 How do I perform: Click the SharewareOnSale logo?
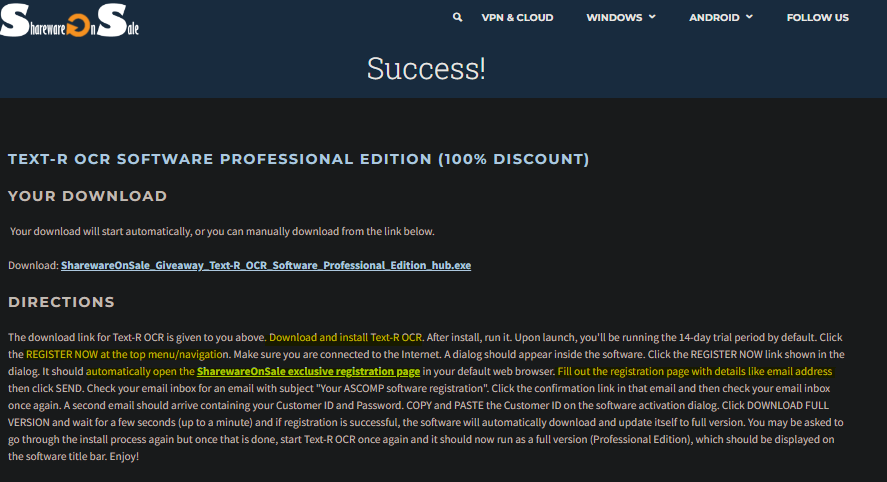tap(70, 20)
